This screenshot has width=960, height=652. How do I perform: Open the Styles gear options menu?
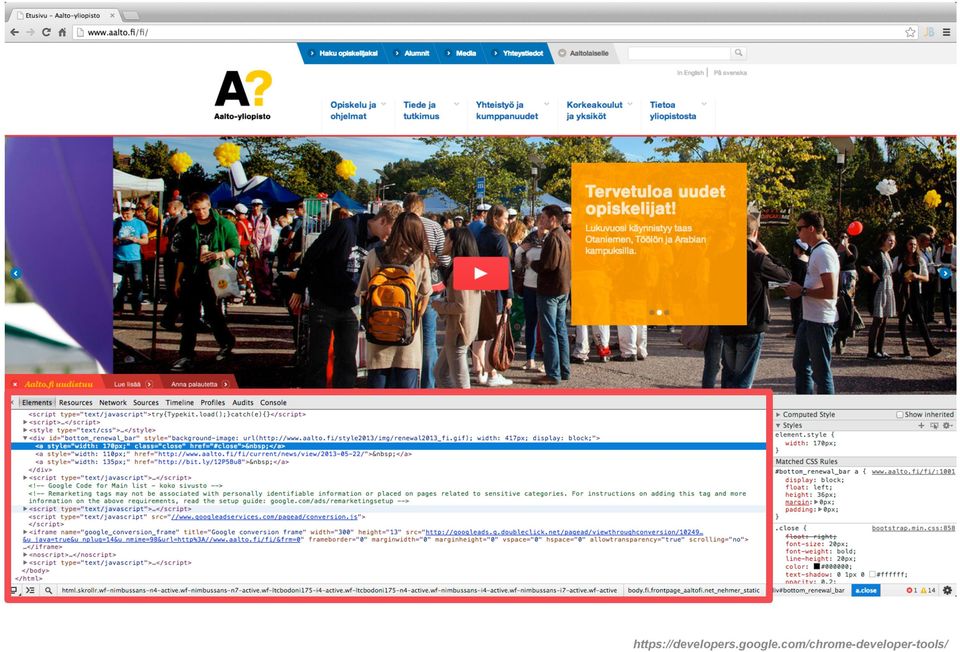[947, 425]
